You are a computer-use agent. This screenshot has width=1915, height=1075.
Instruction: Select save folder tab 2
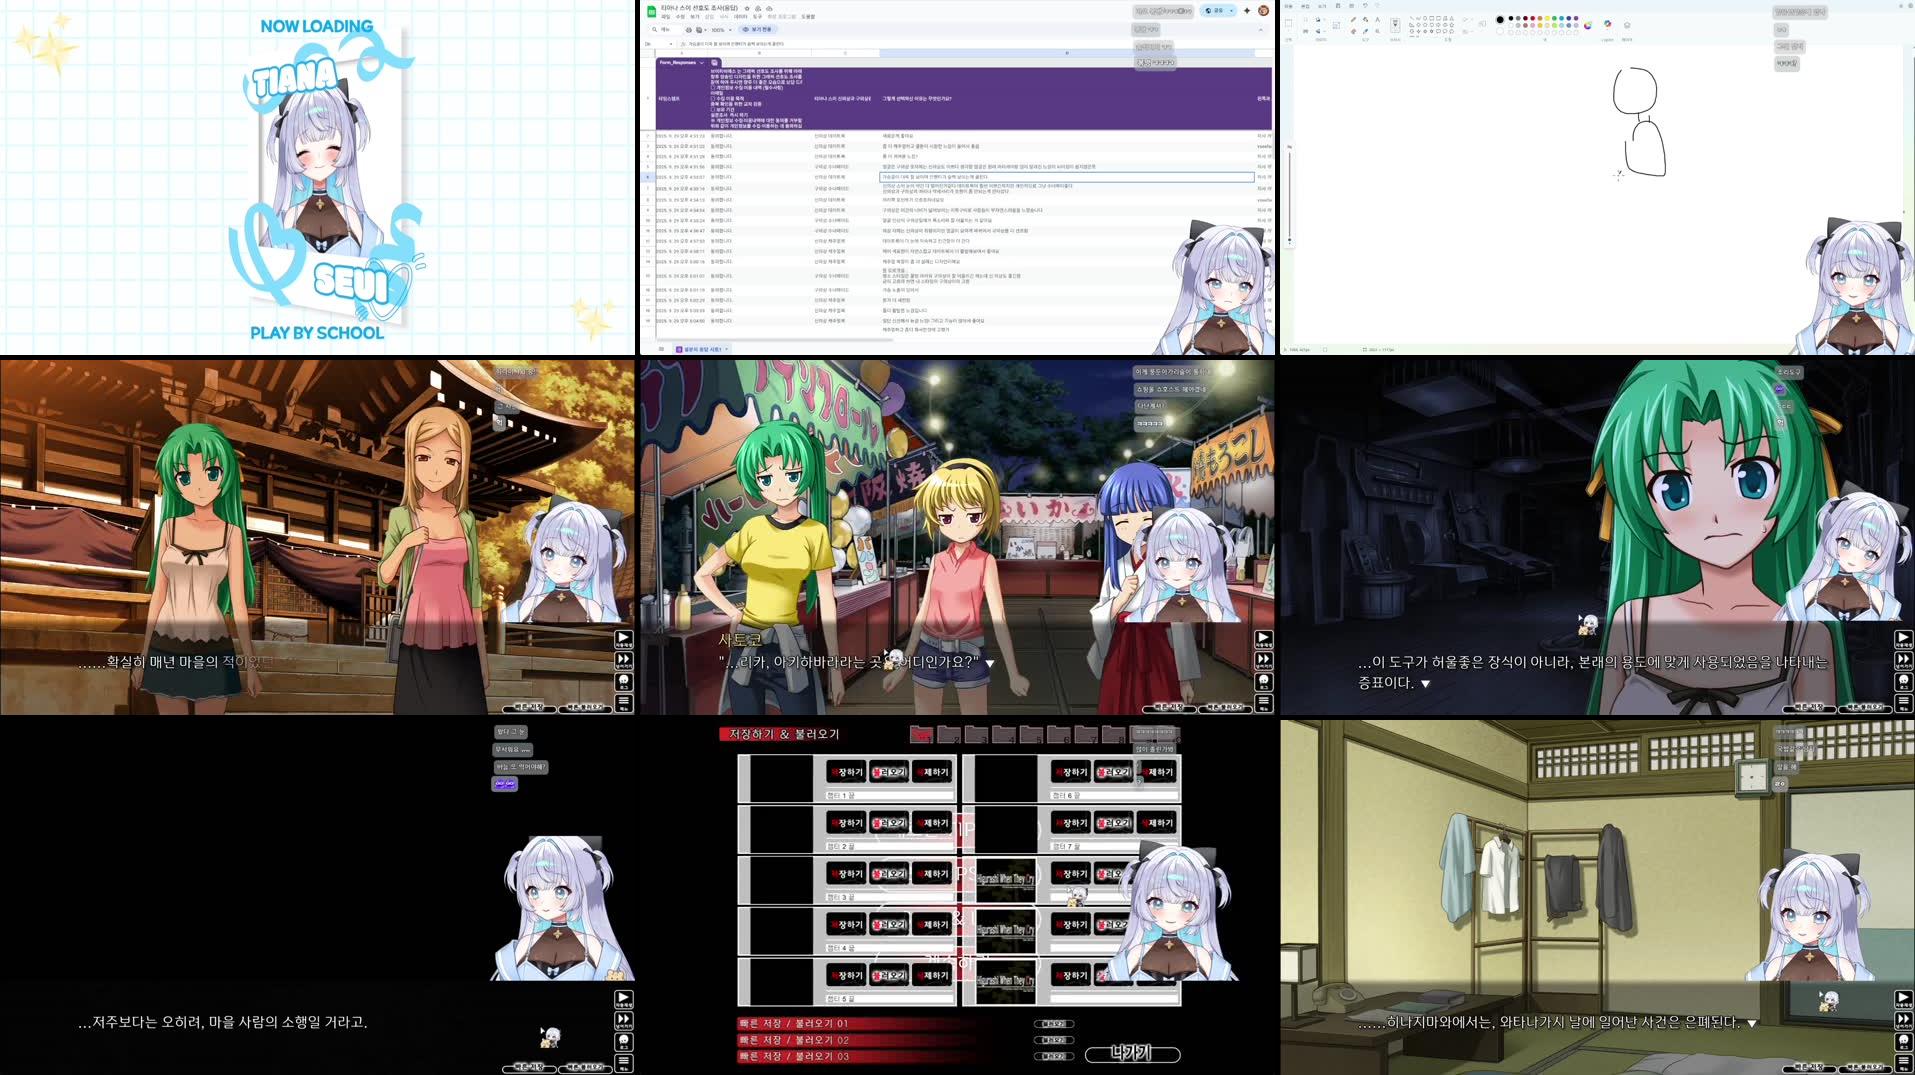pos(948,735)
